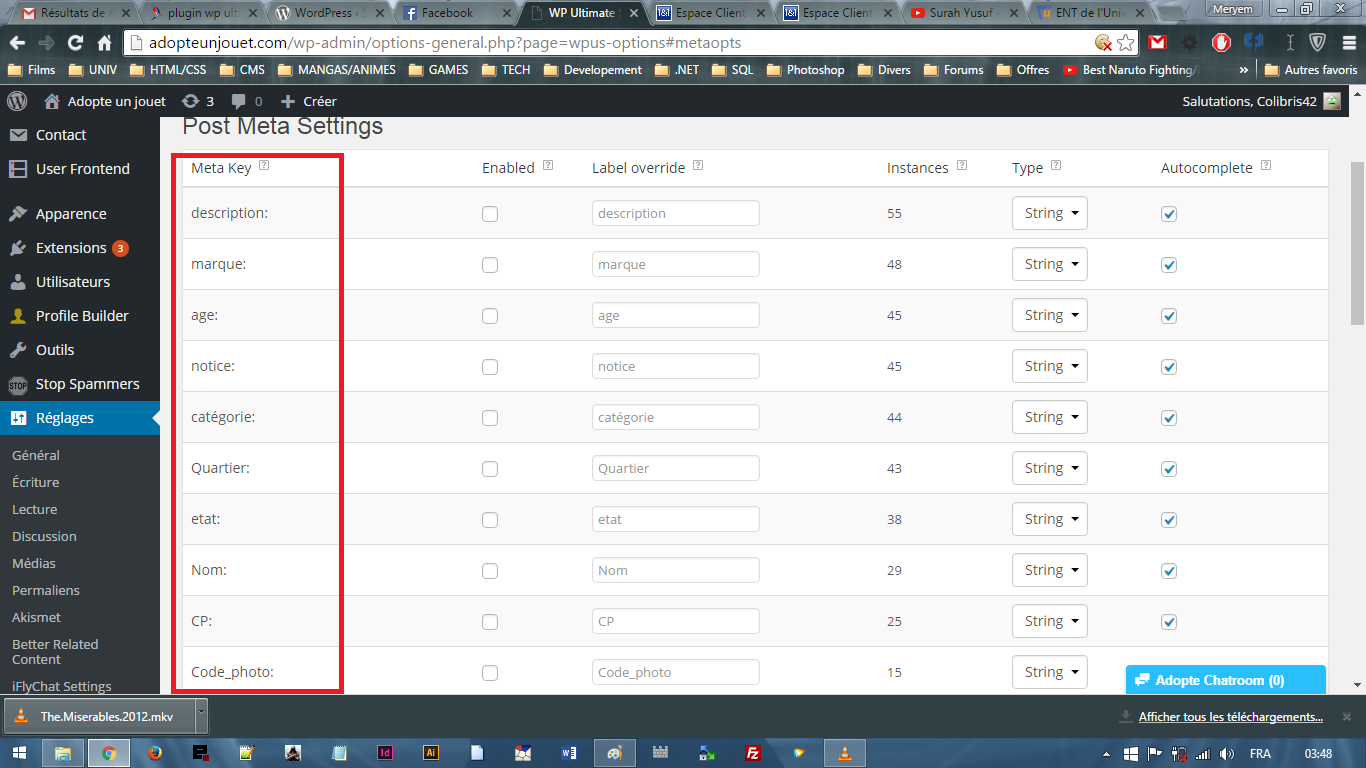
Task: Click the help icon next to Enabled
Action: 548,166
